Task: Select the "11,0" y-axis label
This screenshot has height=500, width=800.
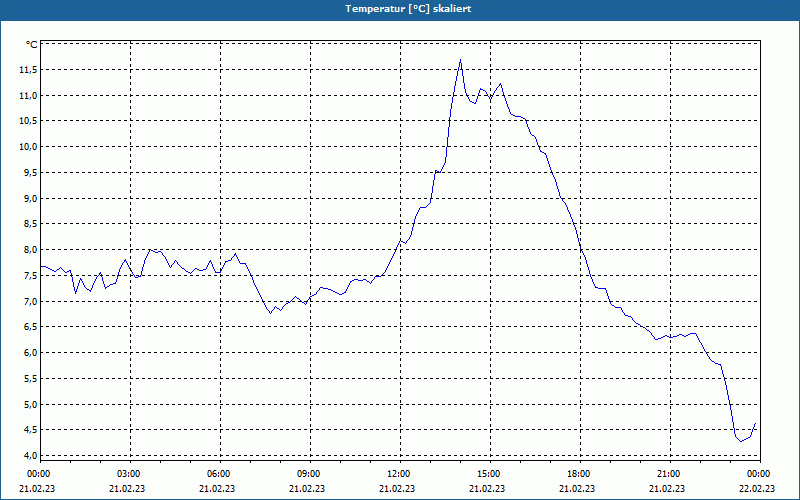Action: point(28,95)
